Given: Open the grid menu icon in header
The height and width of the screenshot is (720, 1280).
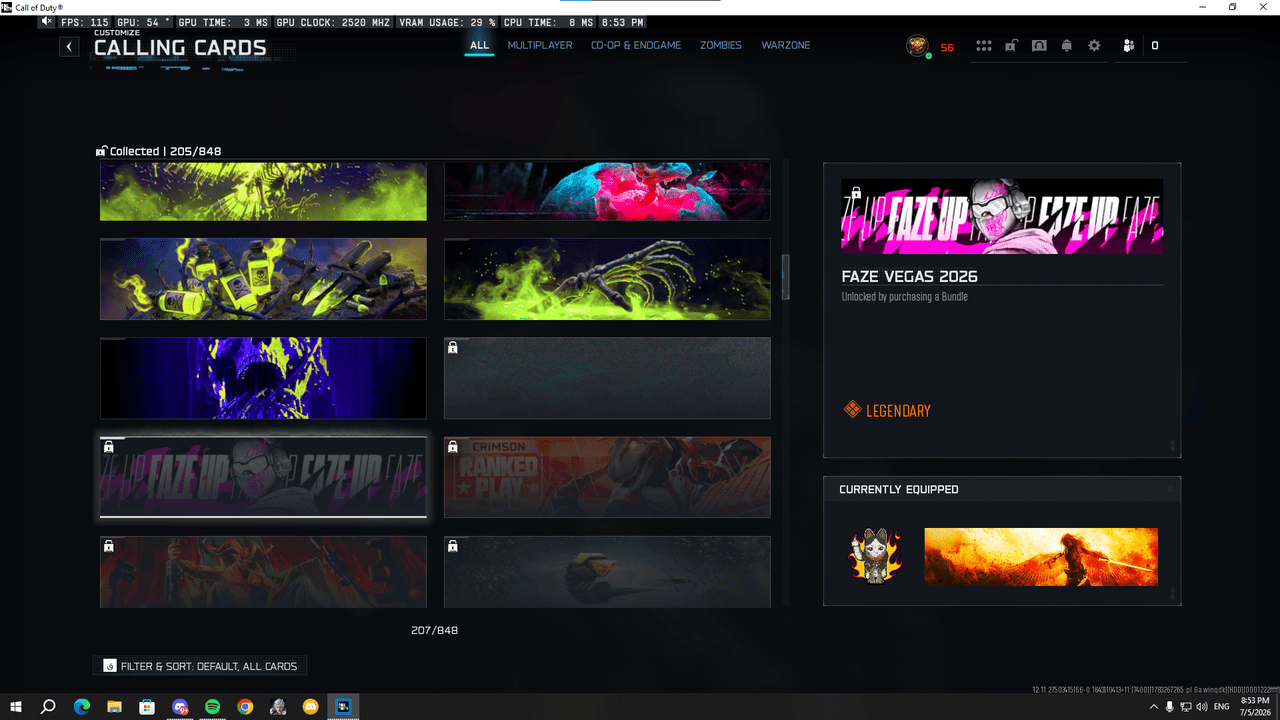Looking at the screenshot, I should tap(984, 46).
